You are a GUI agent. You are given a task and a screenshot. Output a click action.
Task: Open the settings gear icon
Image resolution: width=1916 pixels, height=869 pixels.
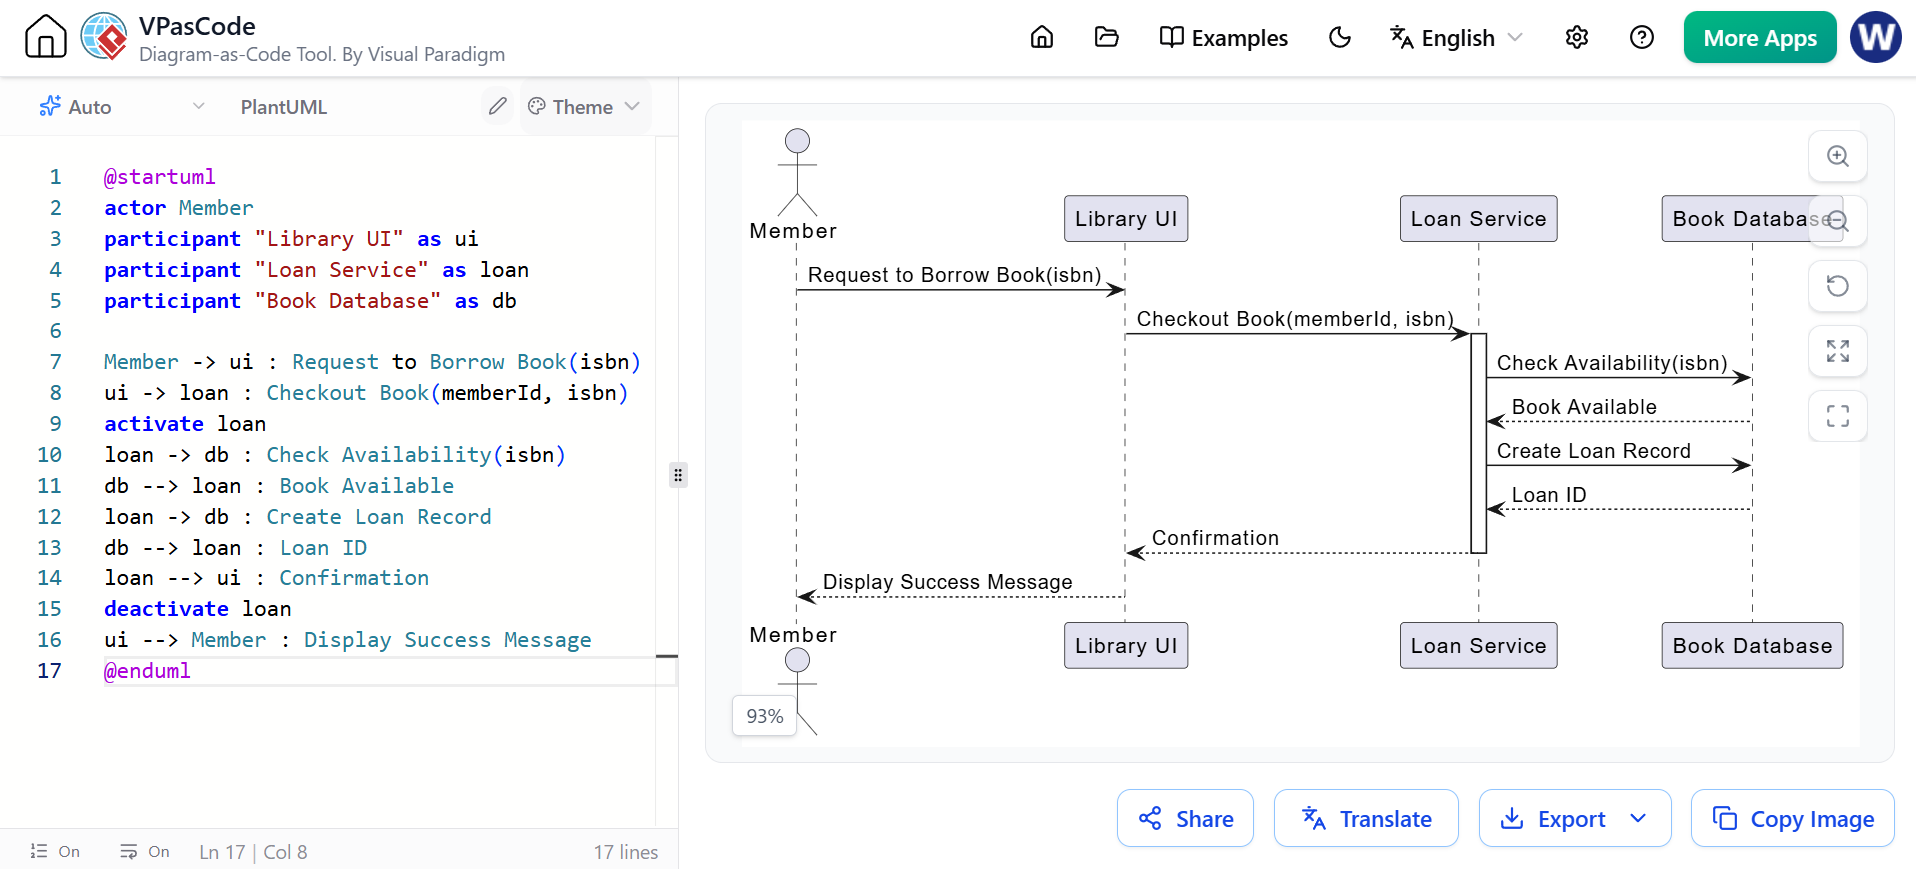1577,37
